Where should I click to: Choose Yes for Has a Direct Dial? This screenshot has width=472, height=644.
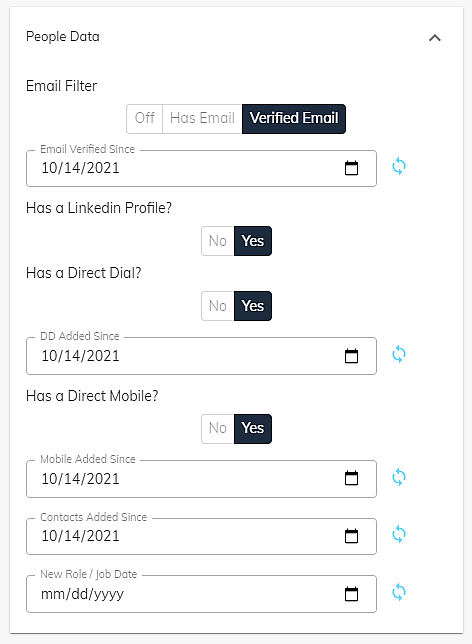coord(253,306)
